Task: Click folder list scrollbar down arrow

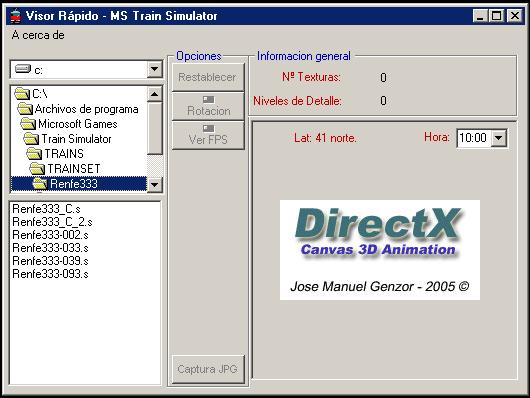Action: click(154, 185)
